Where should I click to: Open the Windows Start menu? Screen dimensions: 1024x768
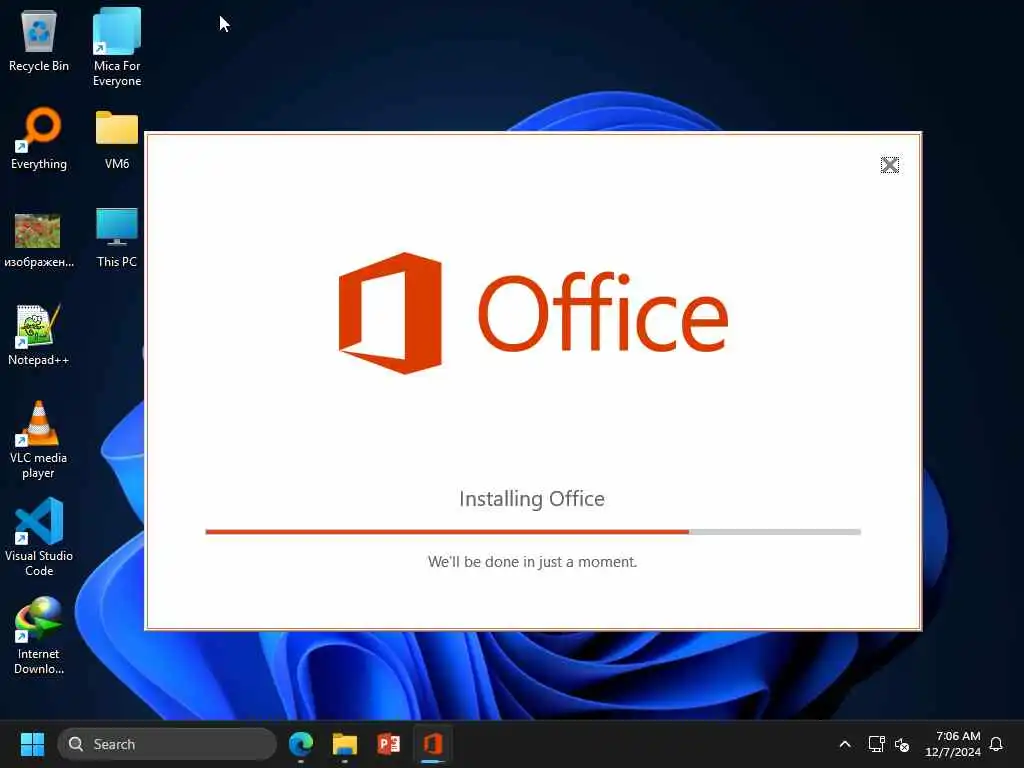(x=32, y=744)
